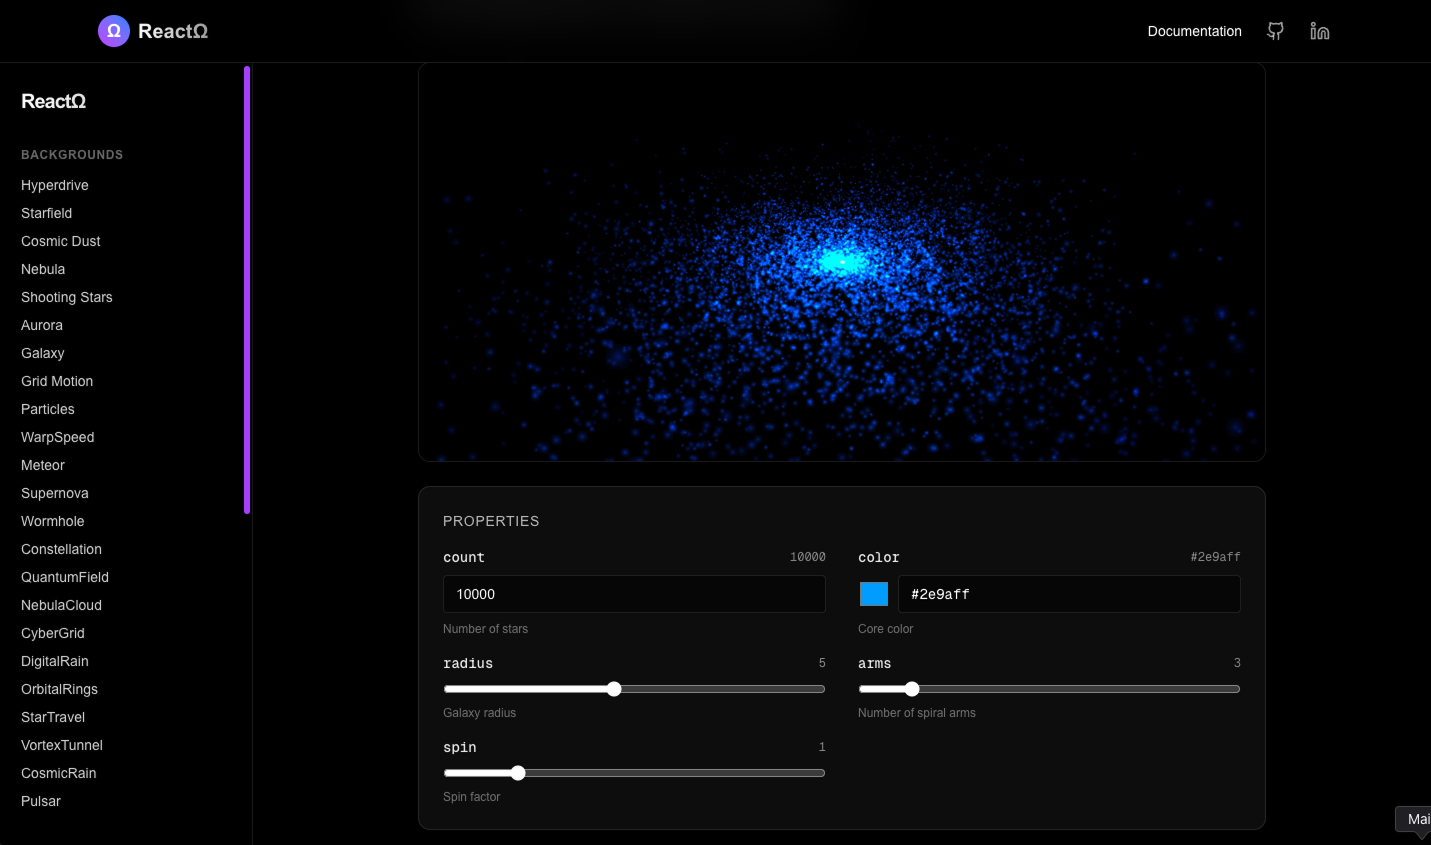Open the Pulsar background
This screenshot has width=1431, height=845.
[40, 801]
